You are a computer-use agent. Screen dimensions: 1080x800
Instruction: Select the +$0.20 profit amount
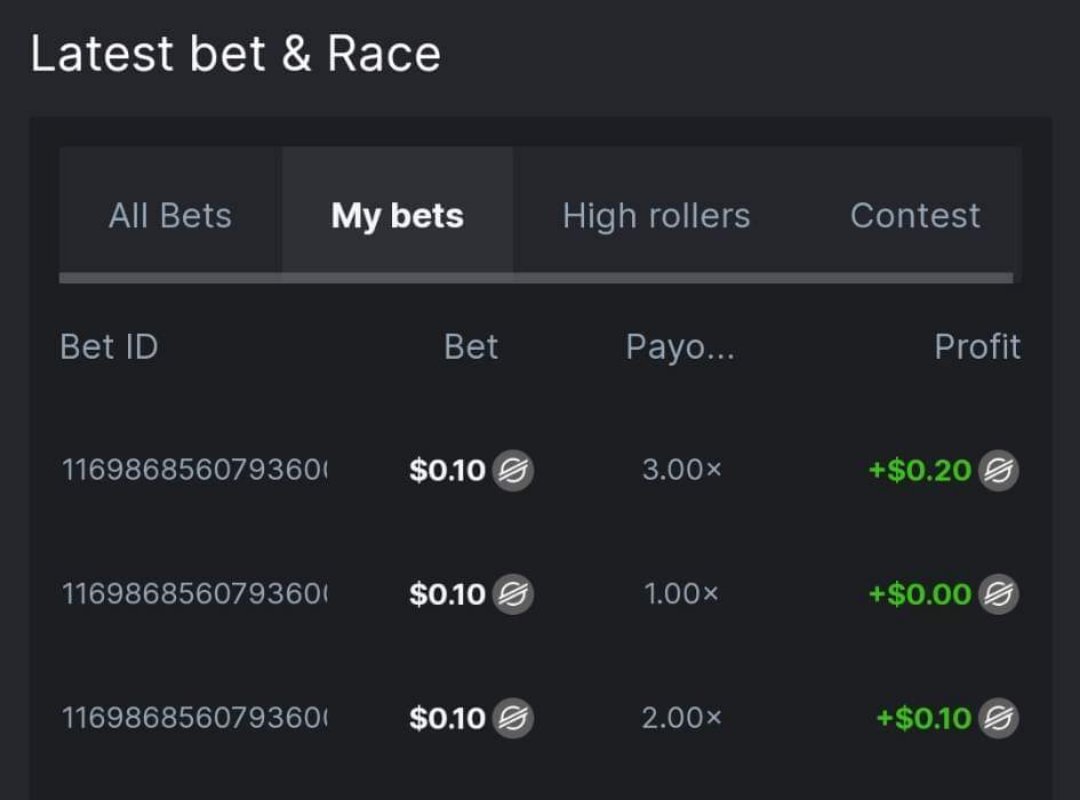(x=920, y=469)
